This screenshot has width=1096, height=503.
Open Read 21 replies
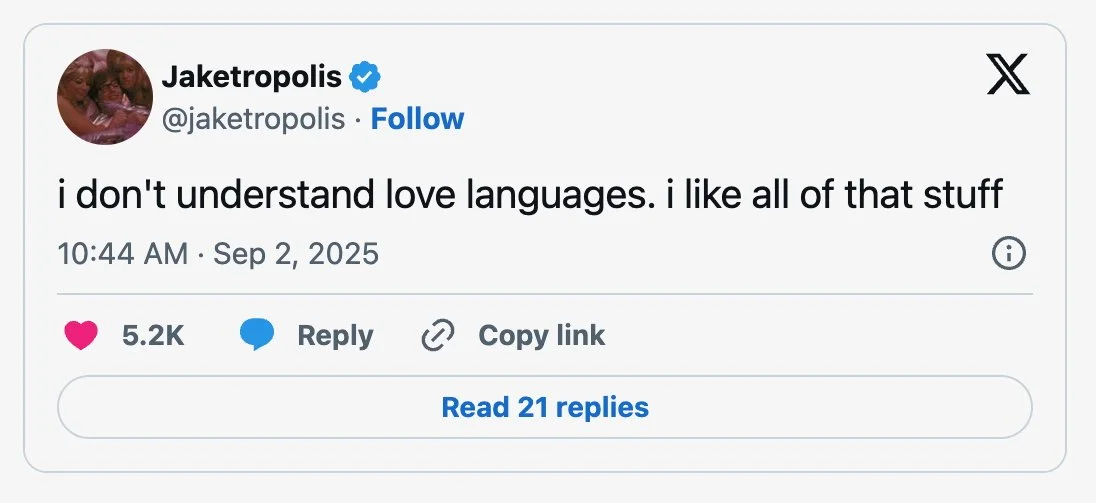(545, 407)
